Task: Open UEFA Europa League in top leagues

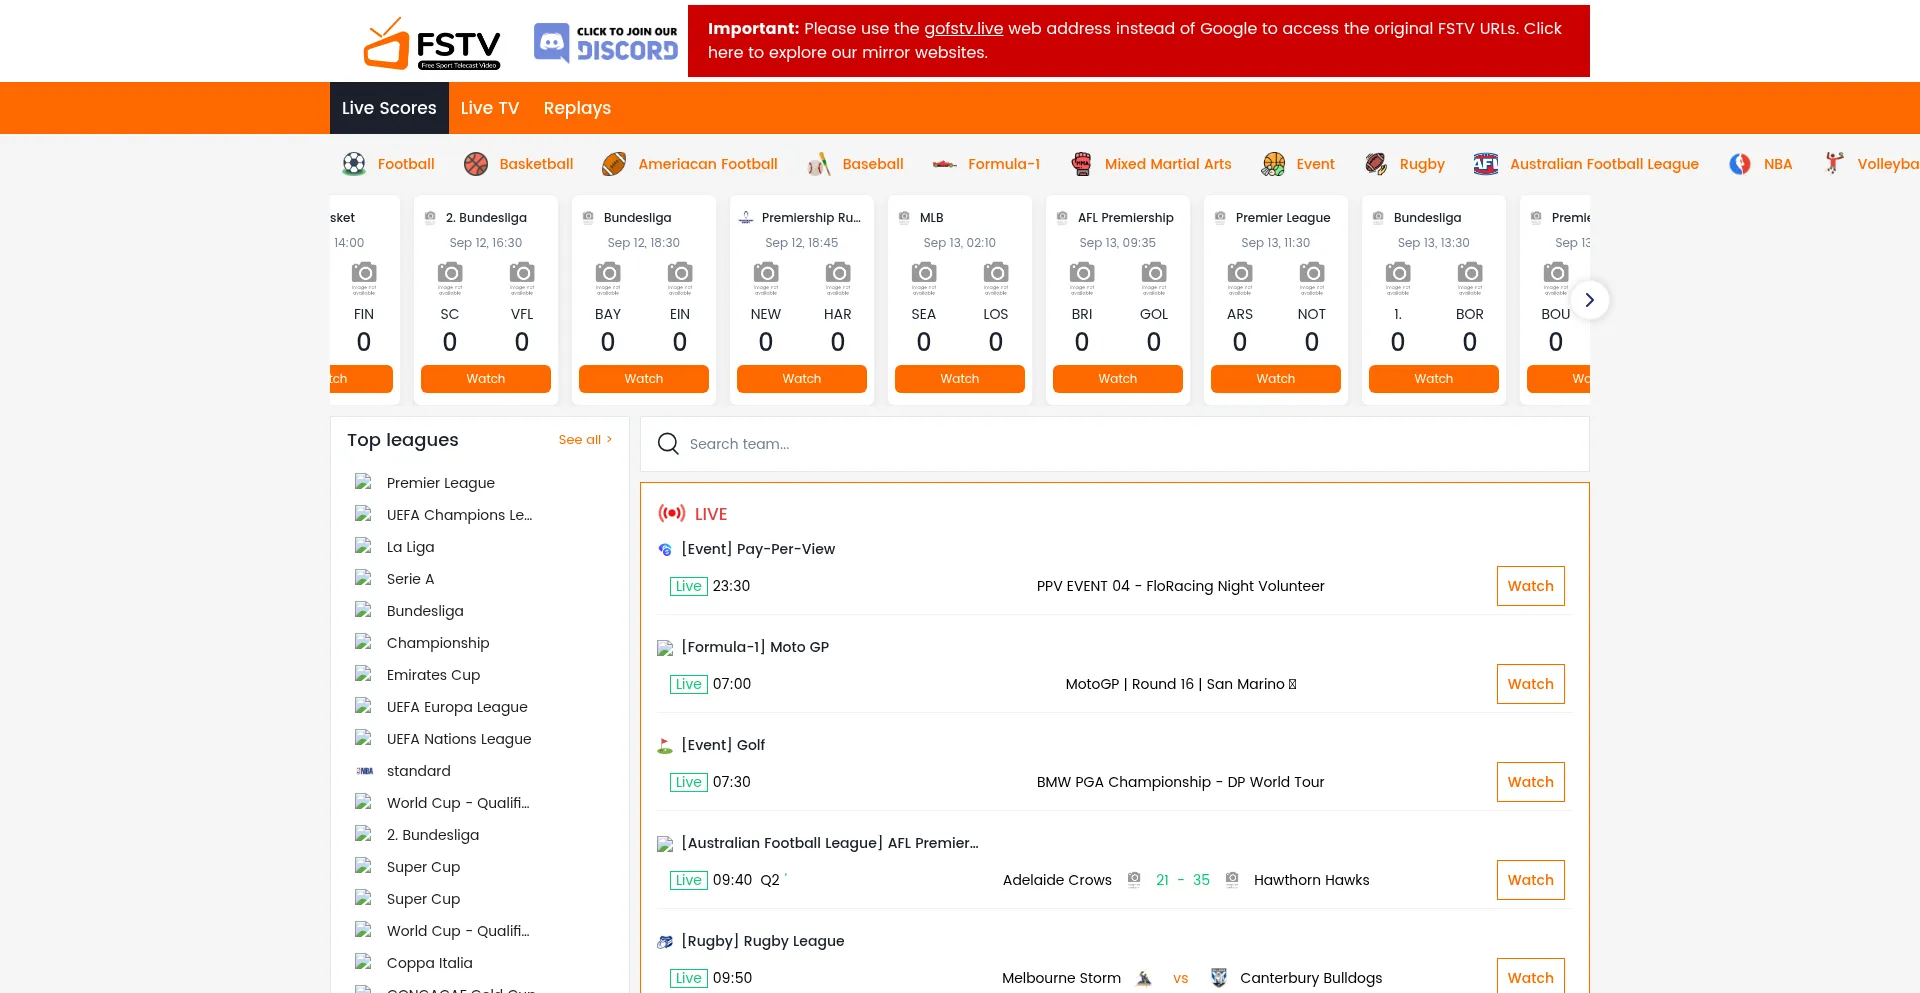Action: coord(457,707)
